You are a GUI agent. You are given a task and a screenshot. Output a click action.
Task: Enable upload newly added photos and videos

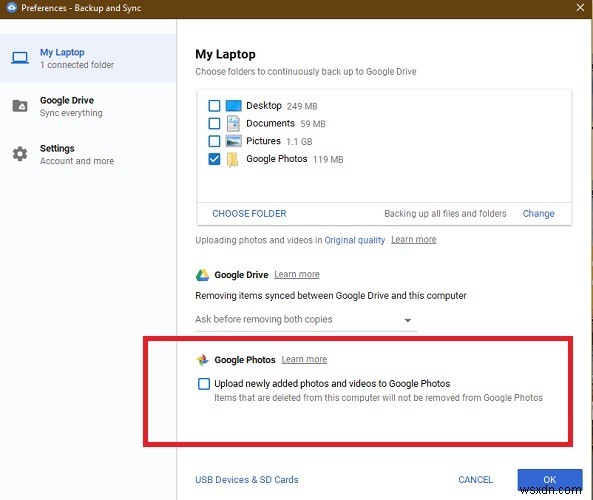pos(204,384)
